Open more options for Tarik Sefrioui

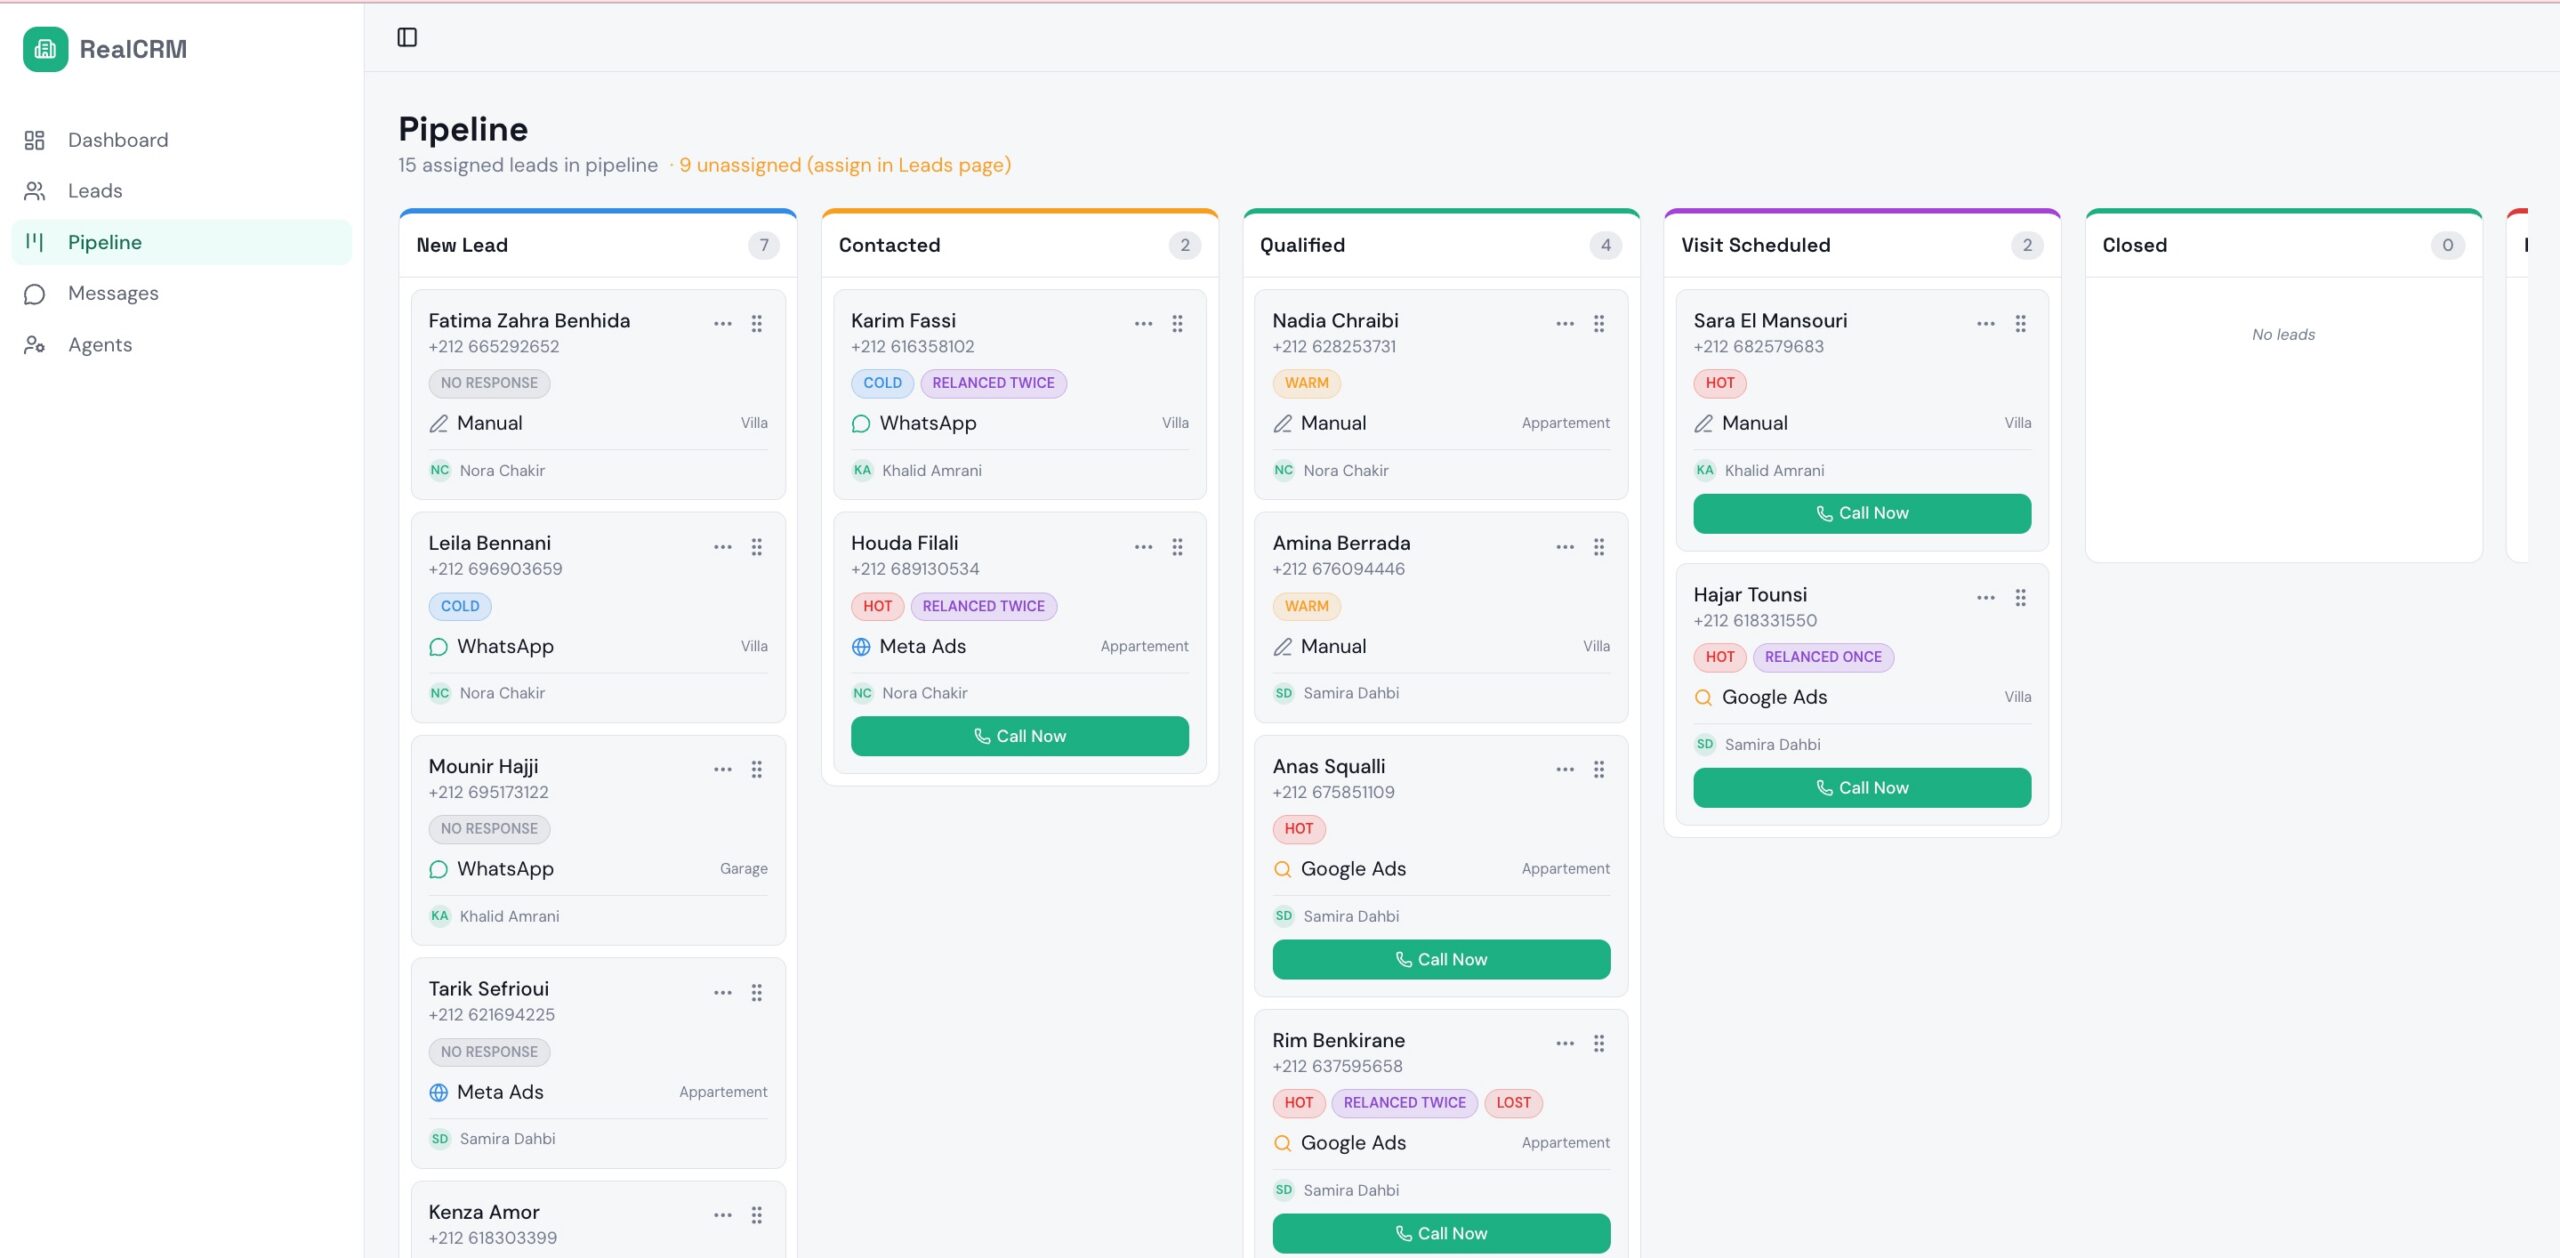pyautogui.click(x=723, y=992)
